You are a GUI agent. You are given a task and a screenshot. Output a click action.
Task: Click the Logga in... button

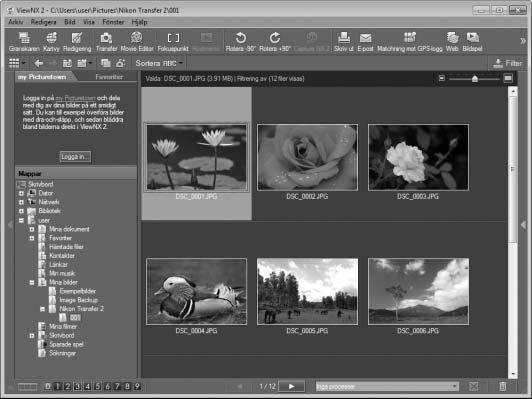click(x=75, y=157)
